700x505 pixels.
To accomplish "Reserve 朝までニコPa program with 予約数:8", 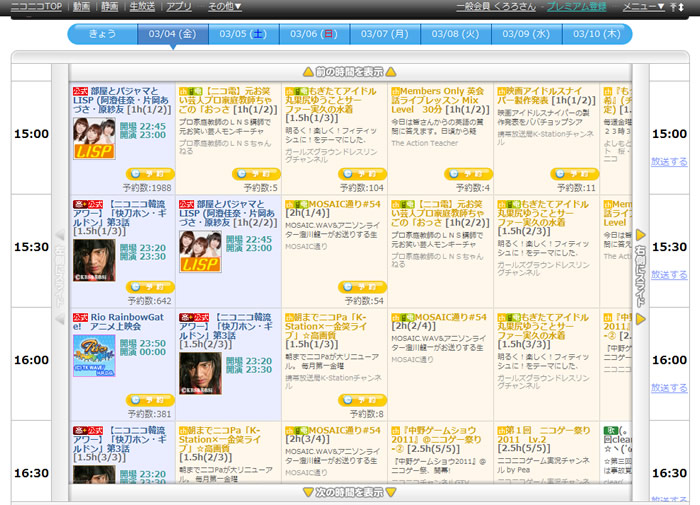I will (x=362, y=400).
